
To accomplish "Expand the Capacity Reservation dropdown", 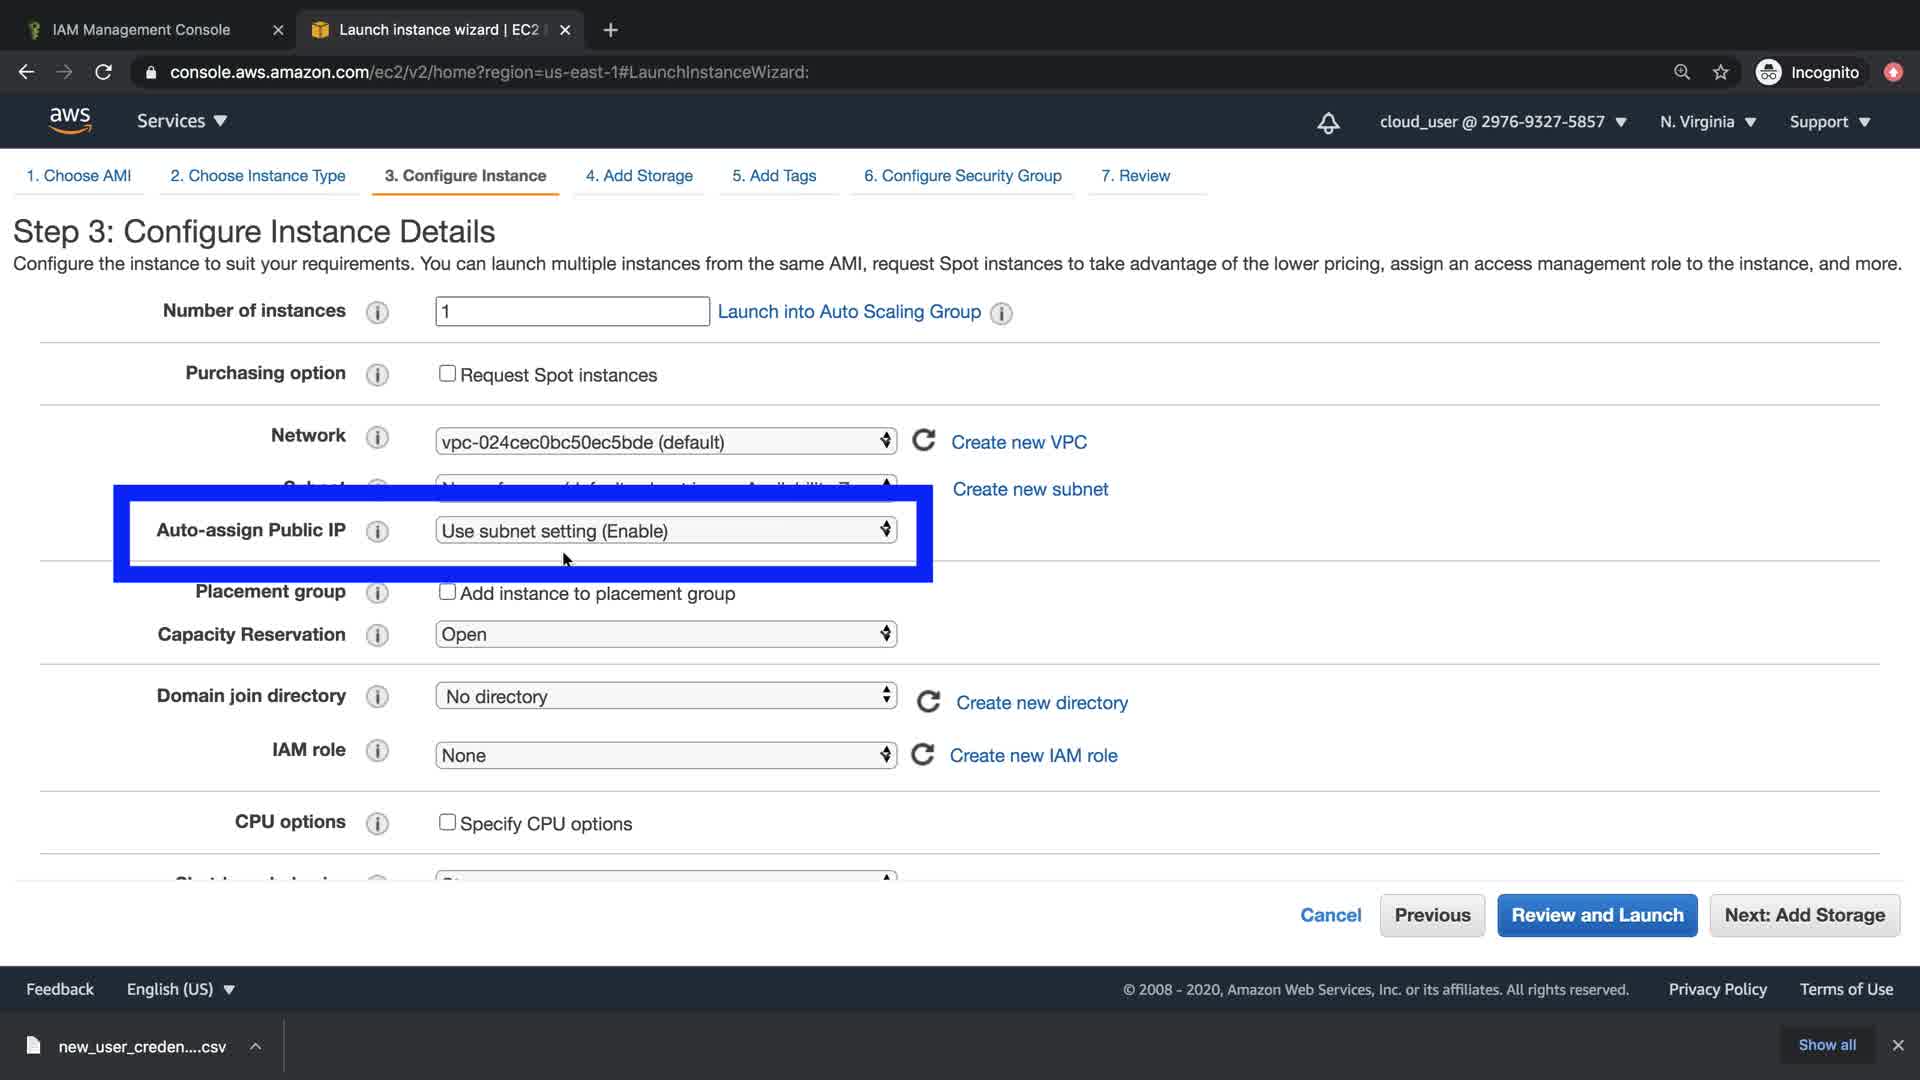I will pos(665,634).
